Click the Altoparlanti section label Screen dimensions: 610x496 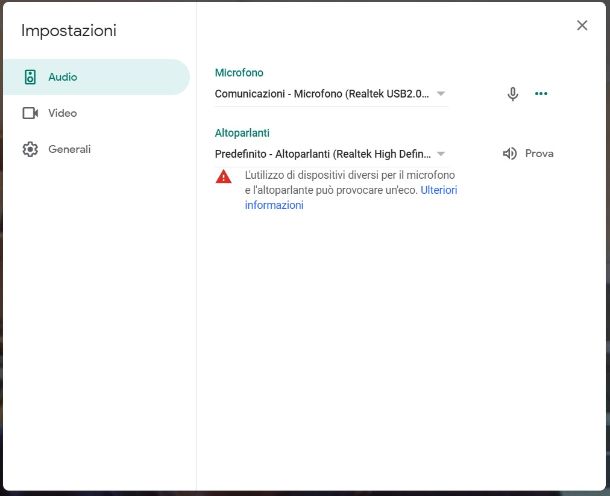click(242, 133)
